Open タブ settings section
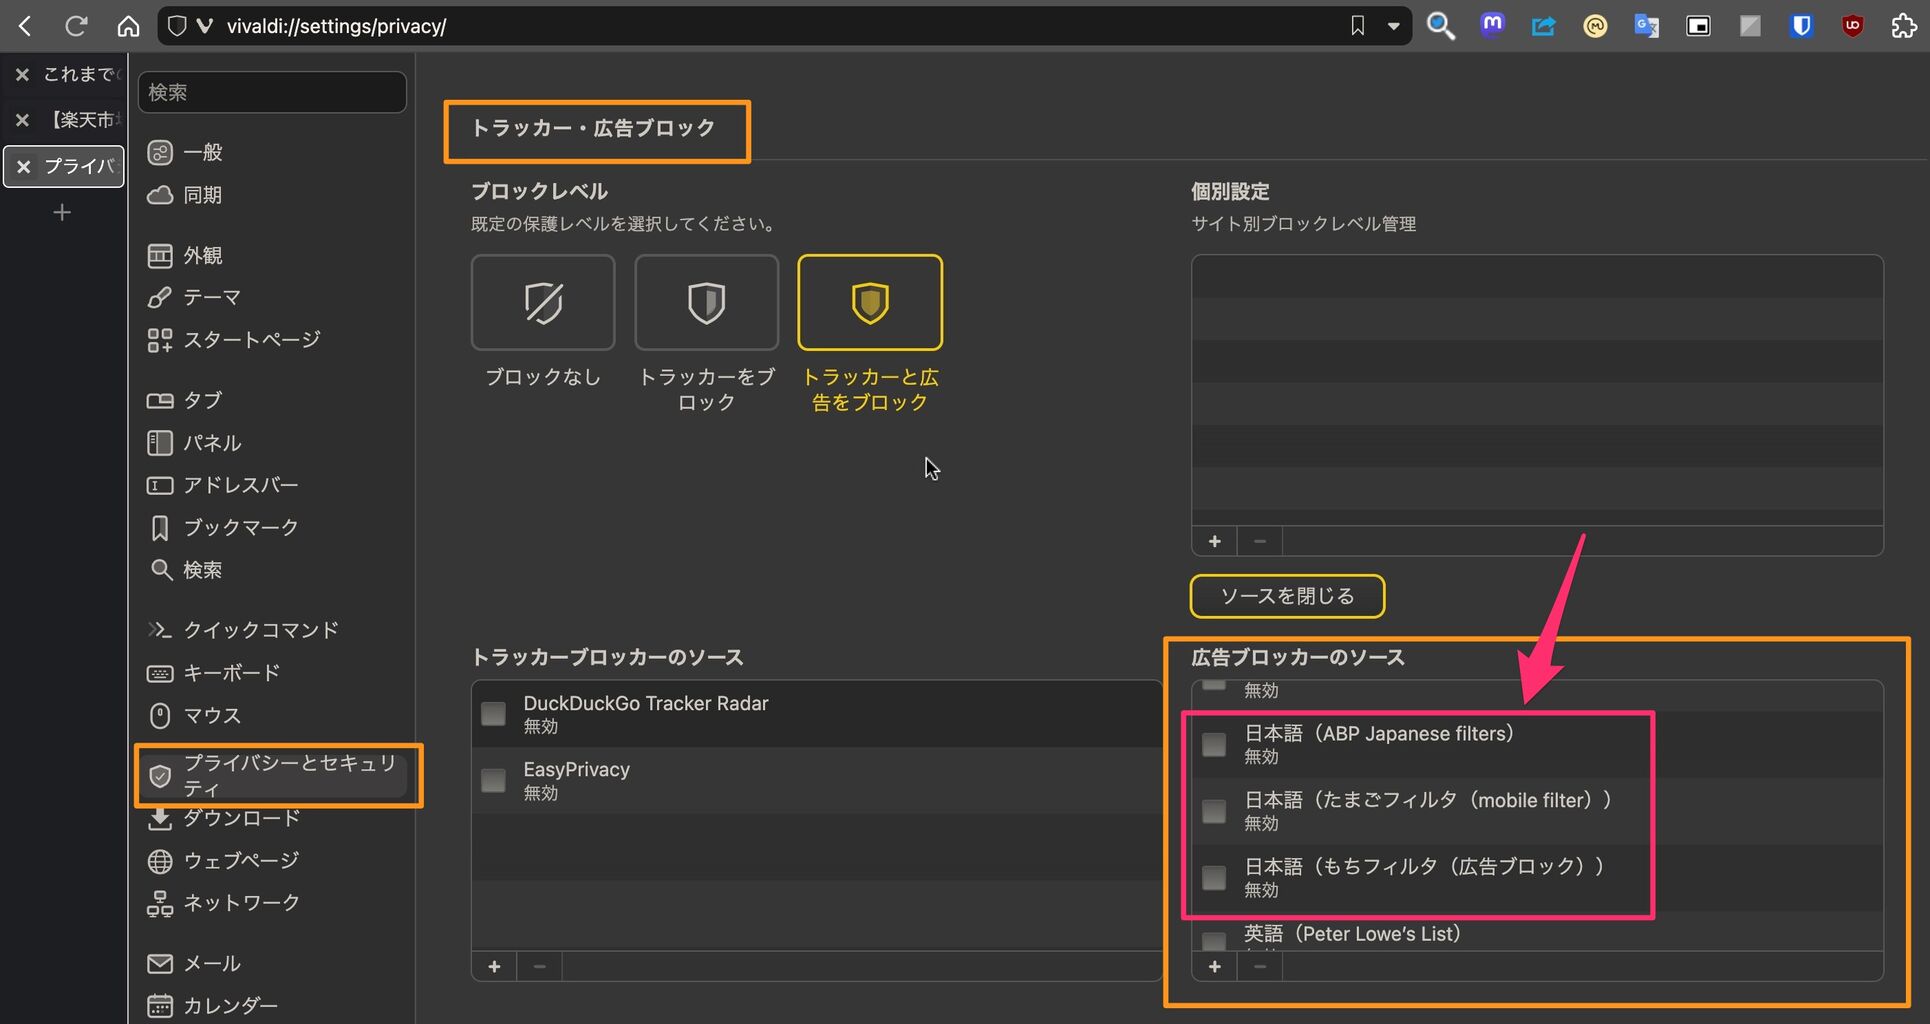 tap(185, 400)
